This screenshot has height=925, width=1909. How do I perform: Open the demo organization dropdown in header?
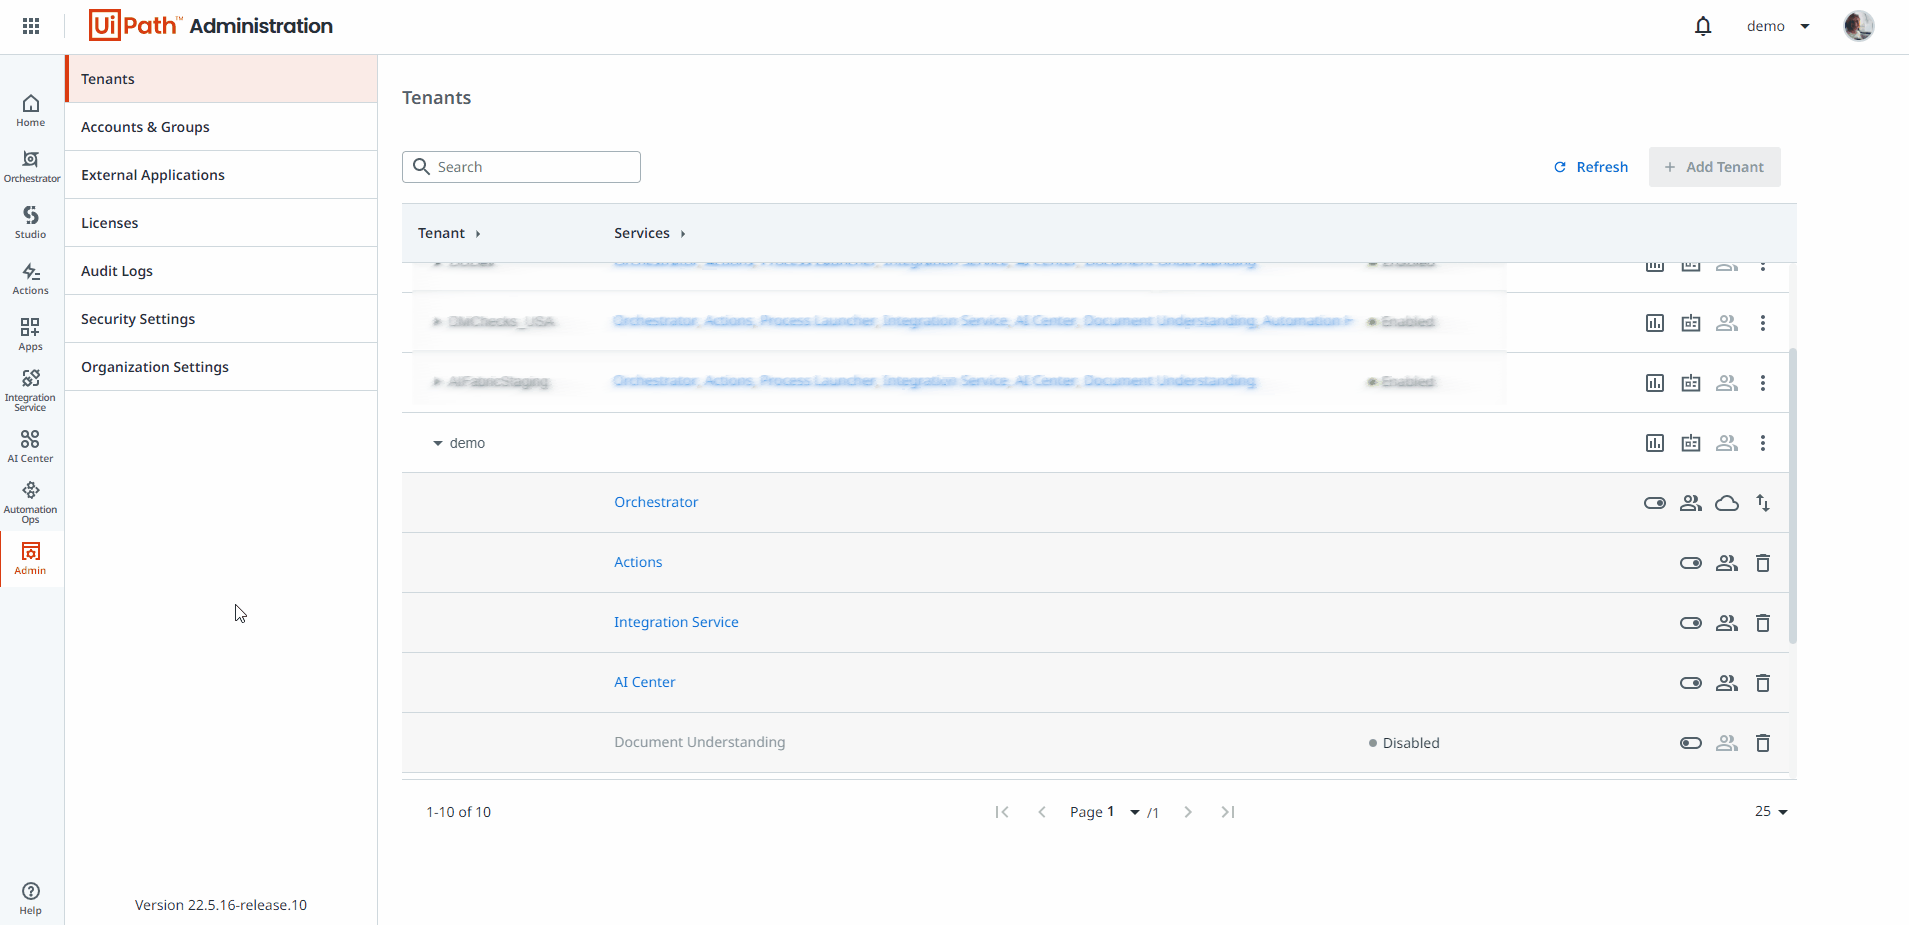[x=1778, y=26]
